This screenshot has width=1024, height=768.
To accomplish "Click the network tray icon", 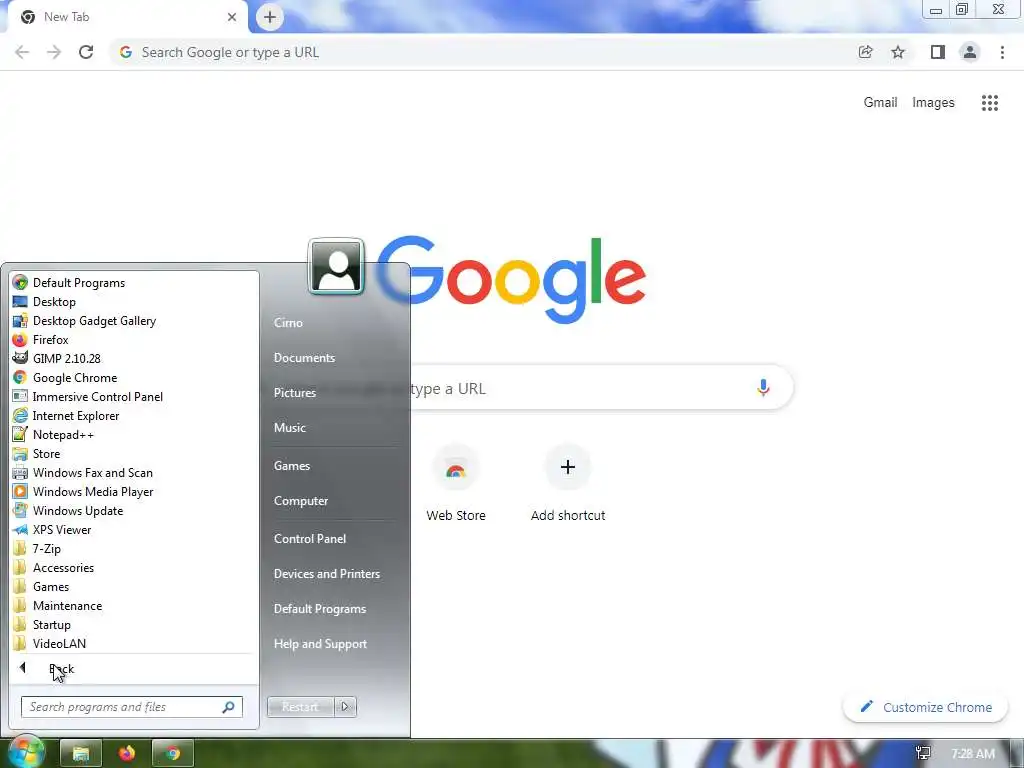I will tap(923, 754).
